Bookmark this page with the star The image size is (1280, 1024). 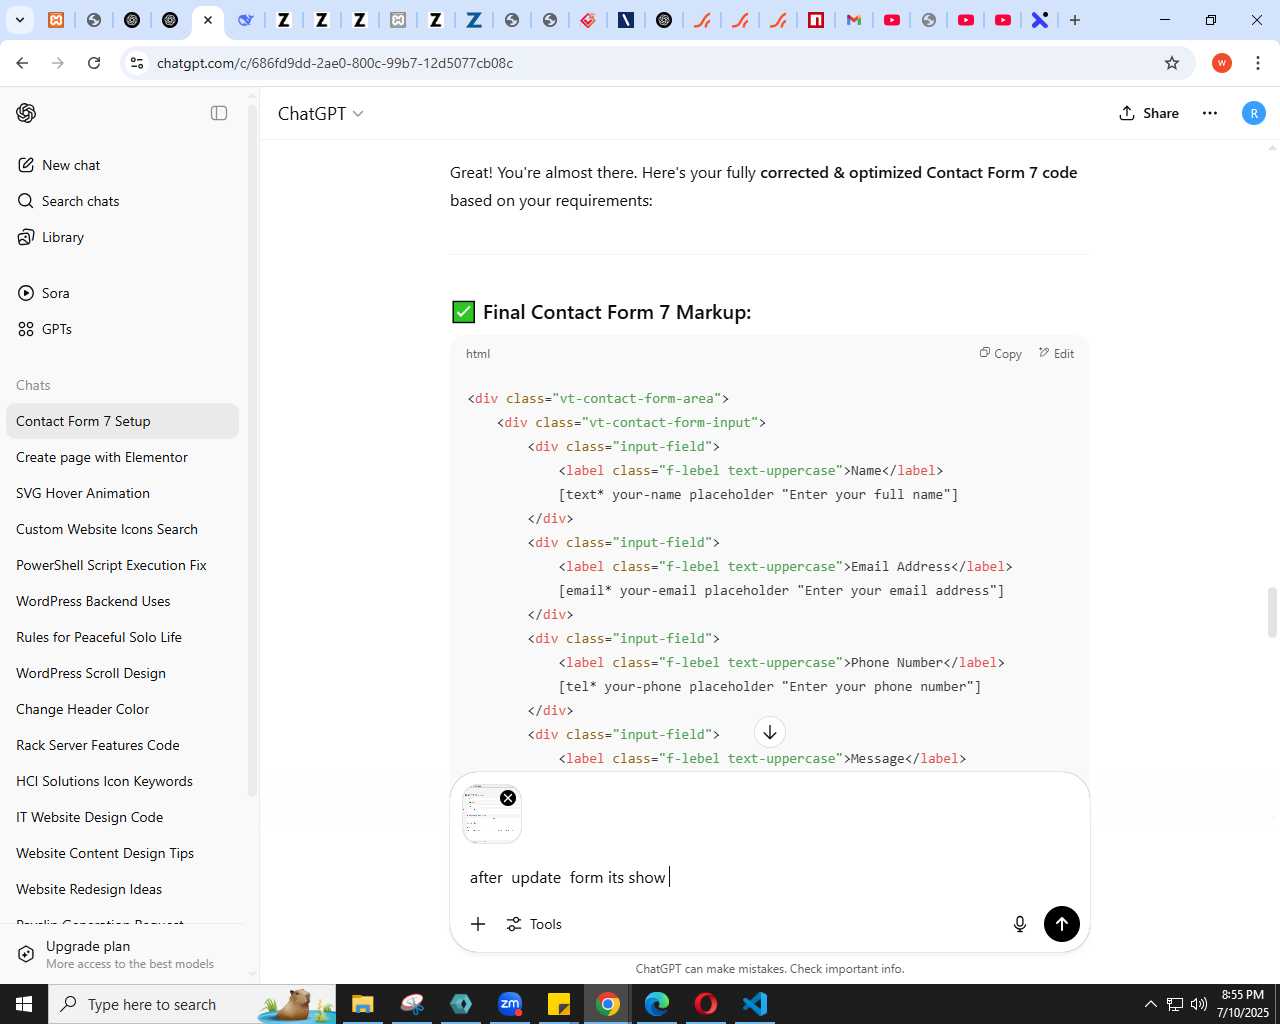(x=1172, y=63)
